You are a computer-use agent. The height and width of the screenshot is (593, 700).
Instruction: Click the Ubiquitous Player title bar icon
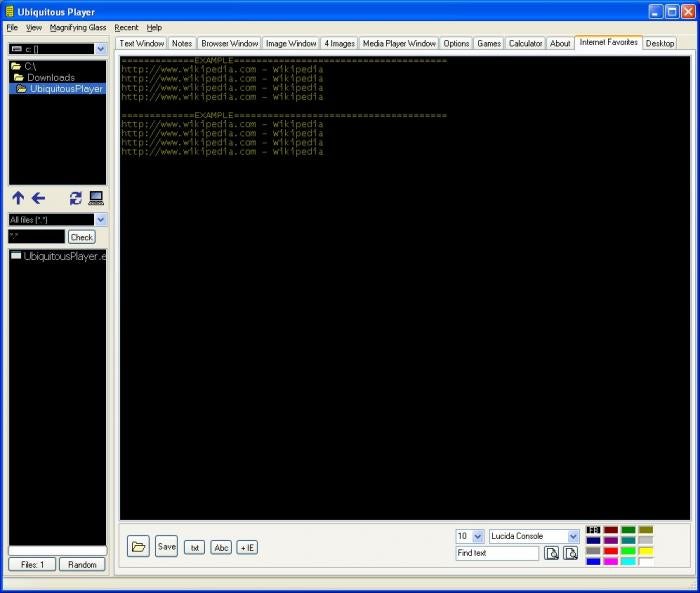[x=10, y=11]
